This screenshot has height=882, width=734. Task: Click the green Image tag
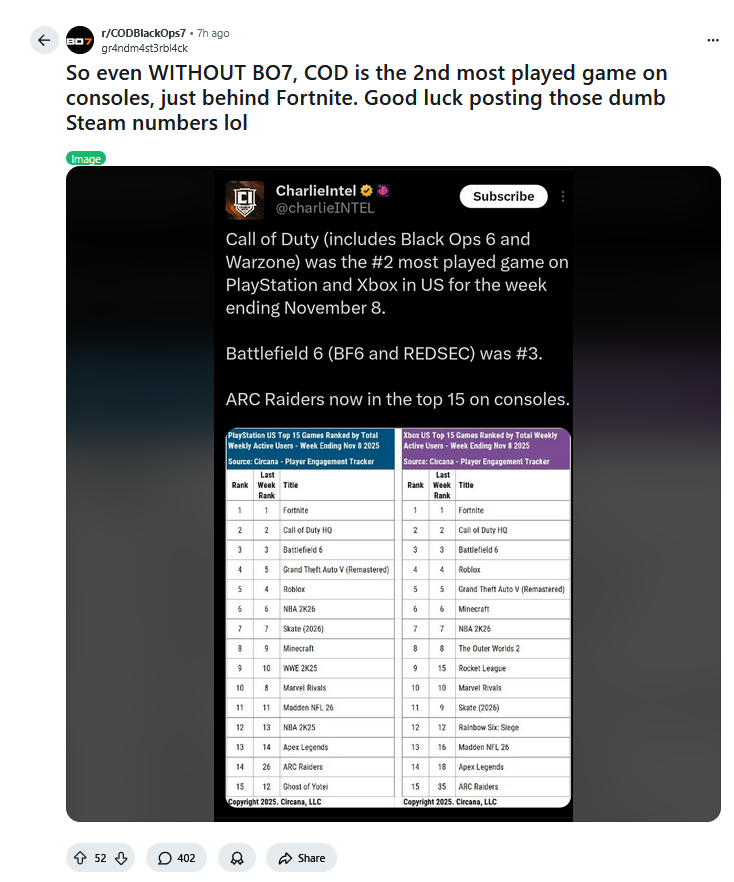(x=86, y=158)
